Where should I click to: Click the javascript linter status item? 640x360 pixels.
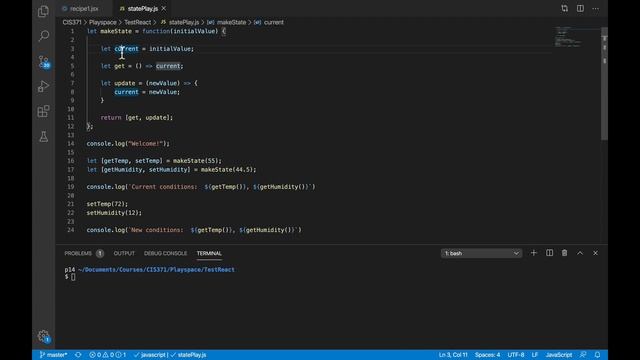150,355
